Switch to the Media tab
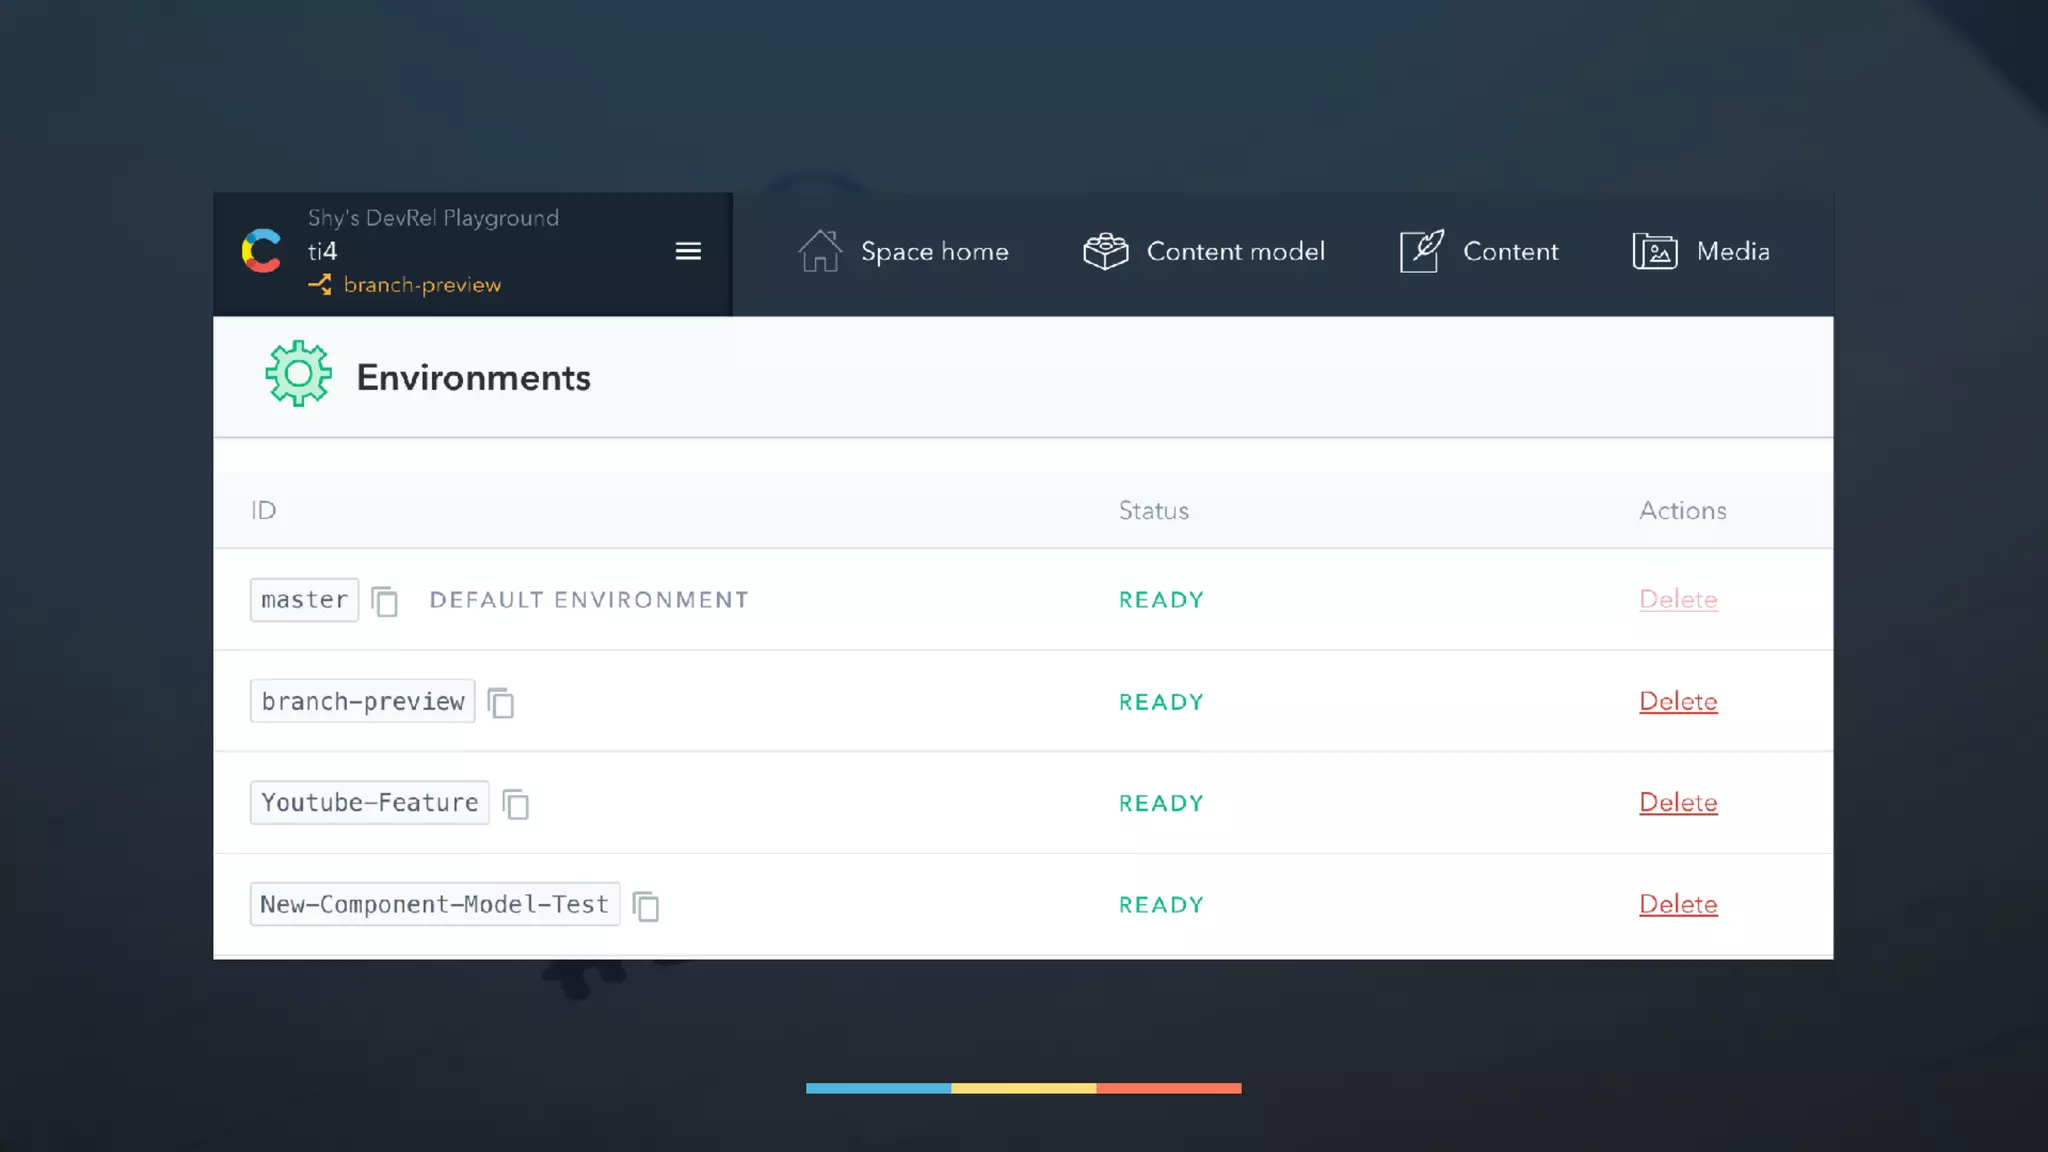The width and height of the screenshot is (2048, 1152). (x=1732, y=252)
